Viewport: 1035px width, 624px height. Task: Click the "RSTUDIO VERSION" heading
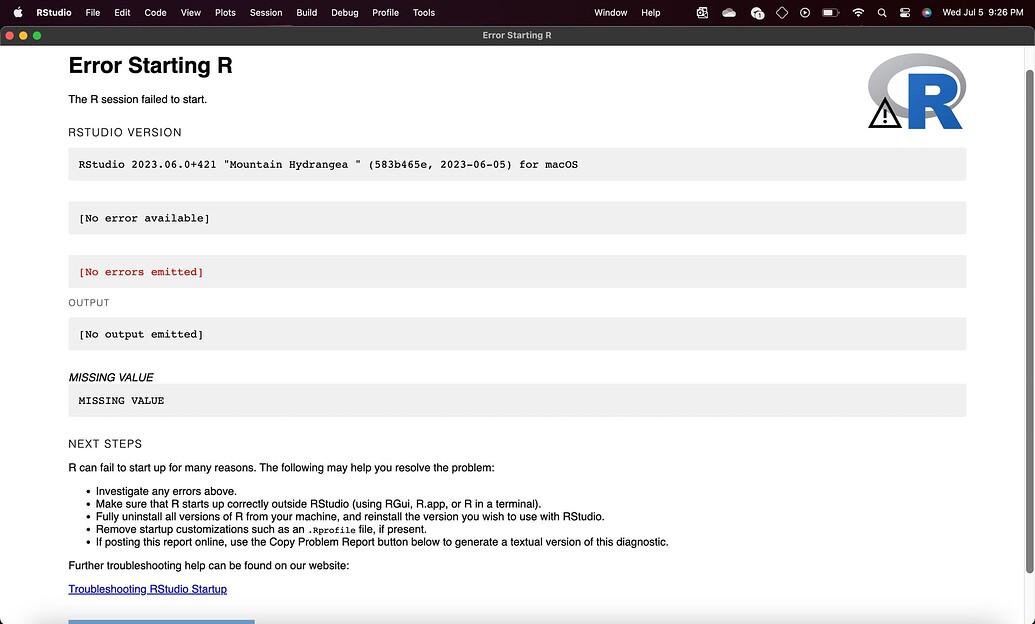pyautogui.click(x=125, y=133)
